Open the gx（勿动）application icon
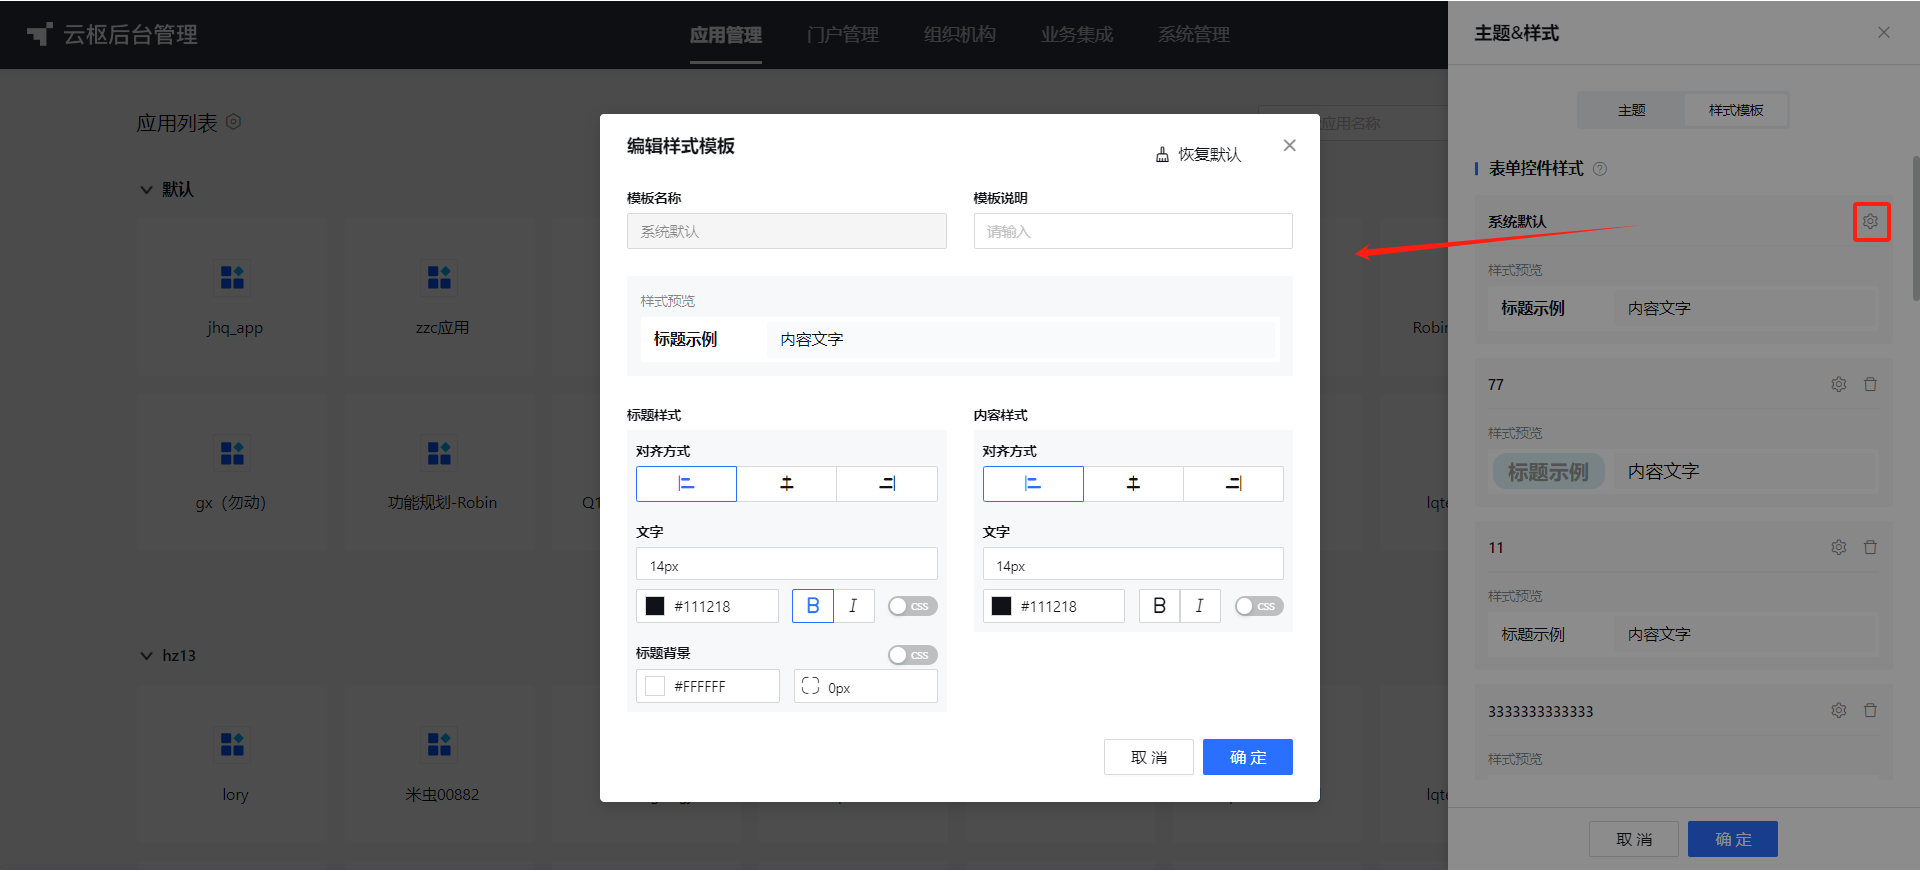This screenshot has height=870, width=1920. click(x=232, y=453)
